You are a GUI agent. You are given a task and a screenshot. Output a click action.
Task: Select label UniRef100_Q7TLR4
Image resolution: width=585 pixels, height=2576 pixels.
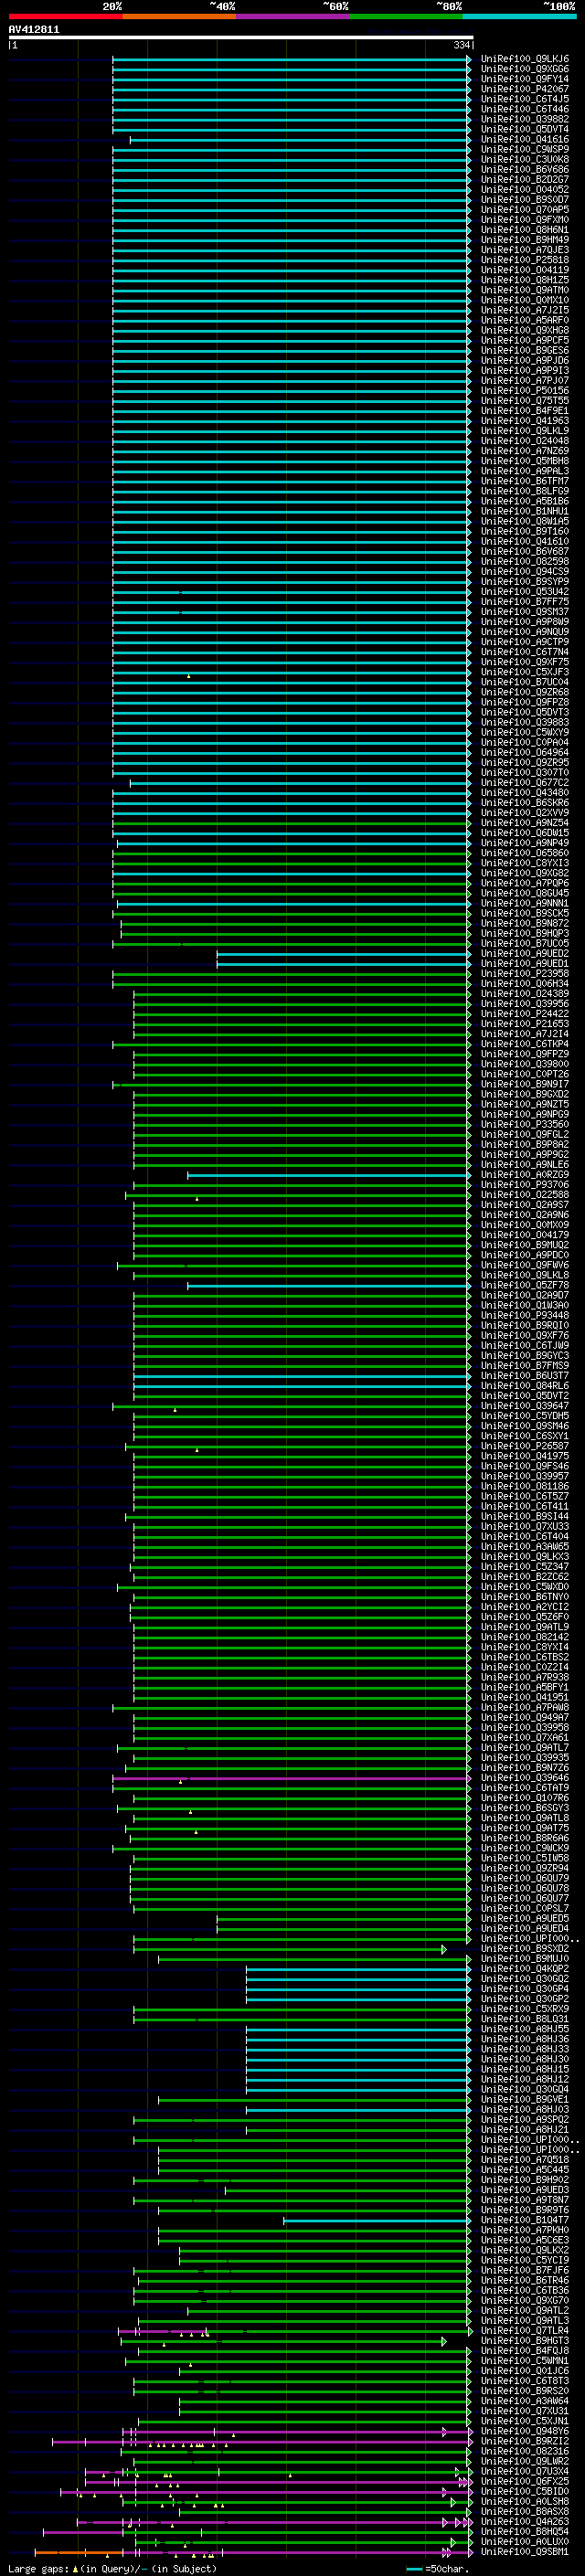pyautogui.click(x=524, y=2330)
